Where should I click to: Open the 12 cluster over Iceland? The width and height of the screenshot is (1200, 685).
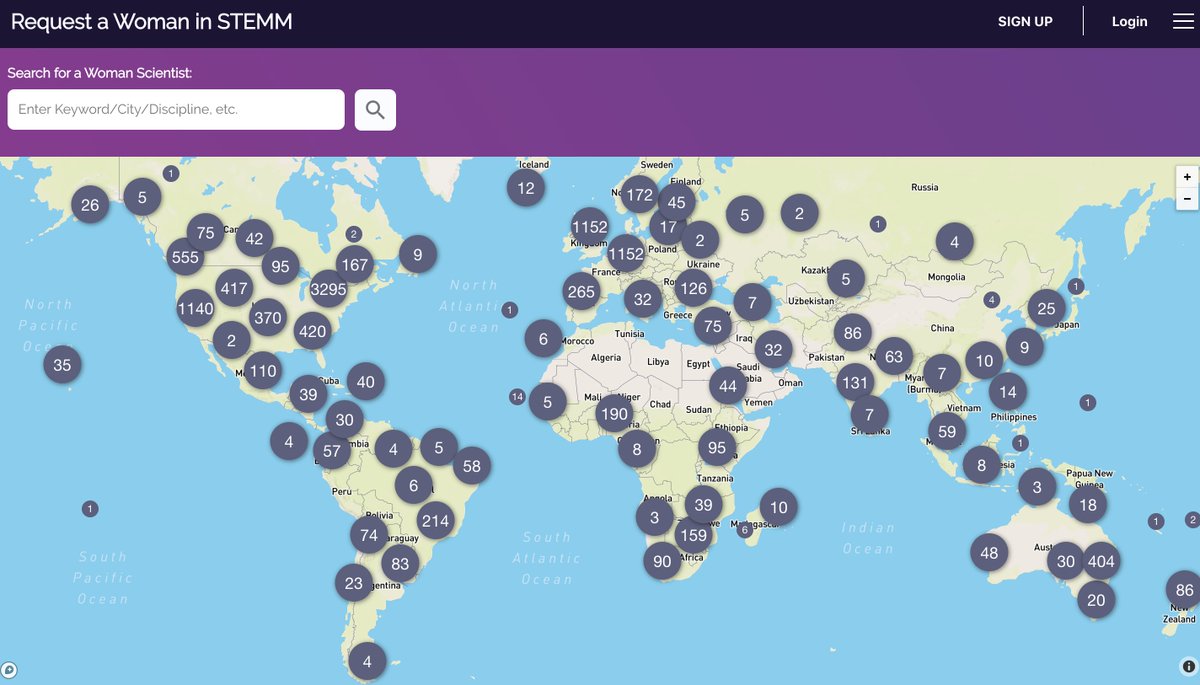526,188
